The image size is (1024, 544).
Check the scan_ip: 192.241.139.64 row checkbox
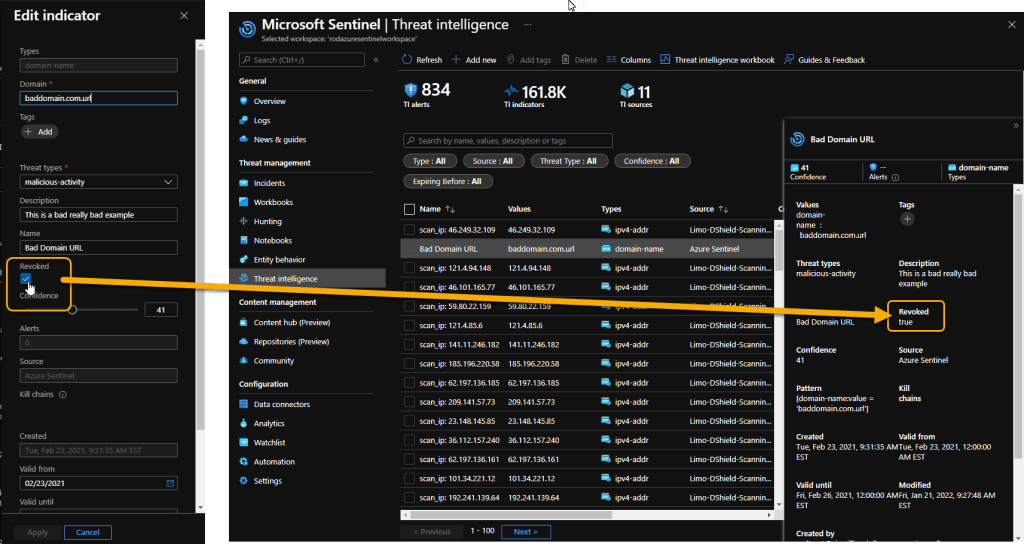[x=409, y=498]
